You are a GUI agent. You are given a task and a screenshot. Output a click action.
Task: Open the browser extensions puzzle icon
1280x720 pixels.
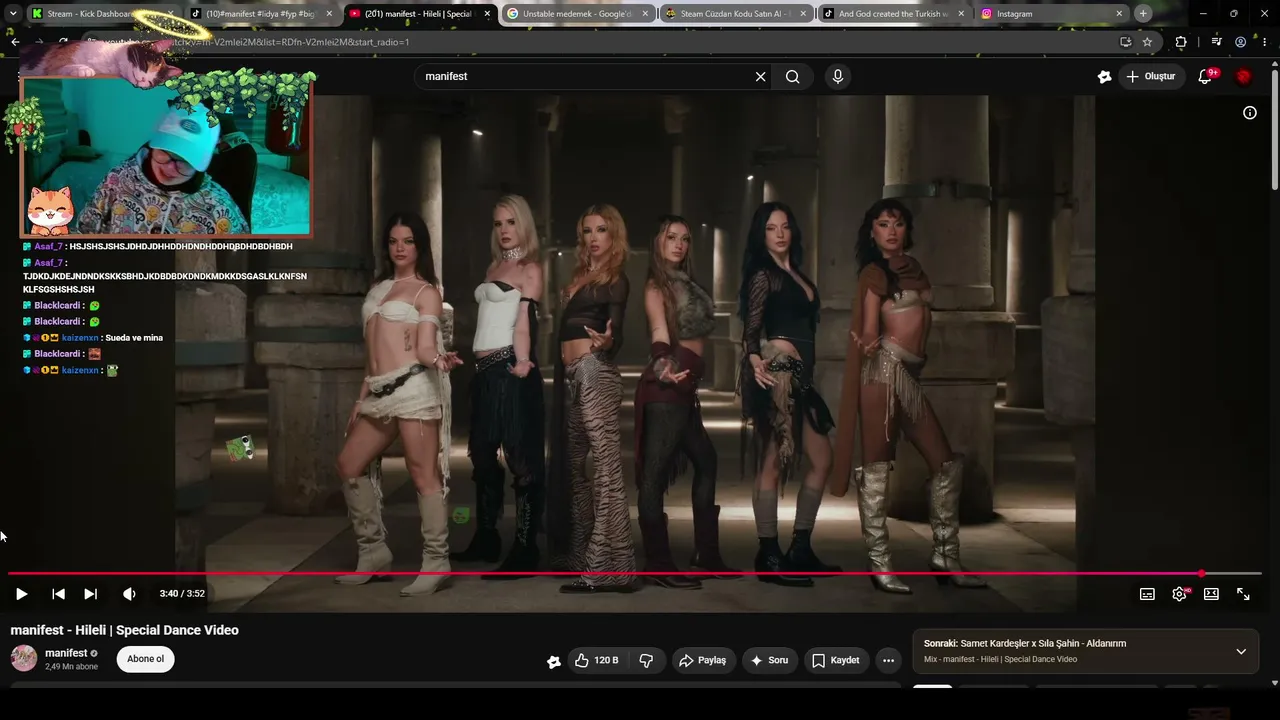coord(1181,42)
